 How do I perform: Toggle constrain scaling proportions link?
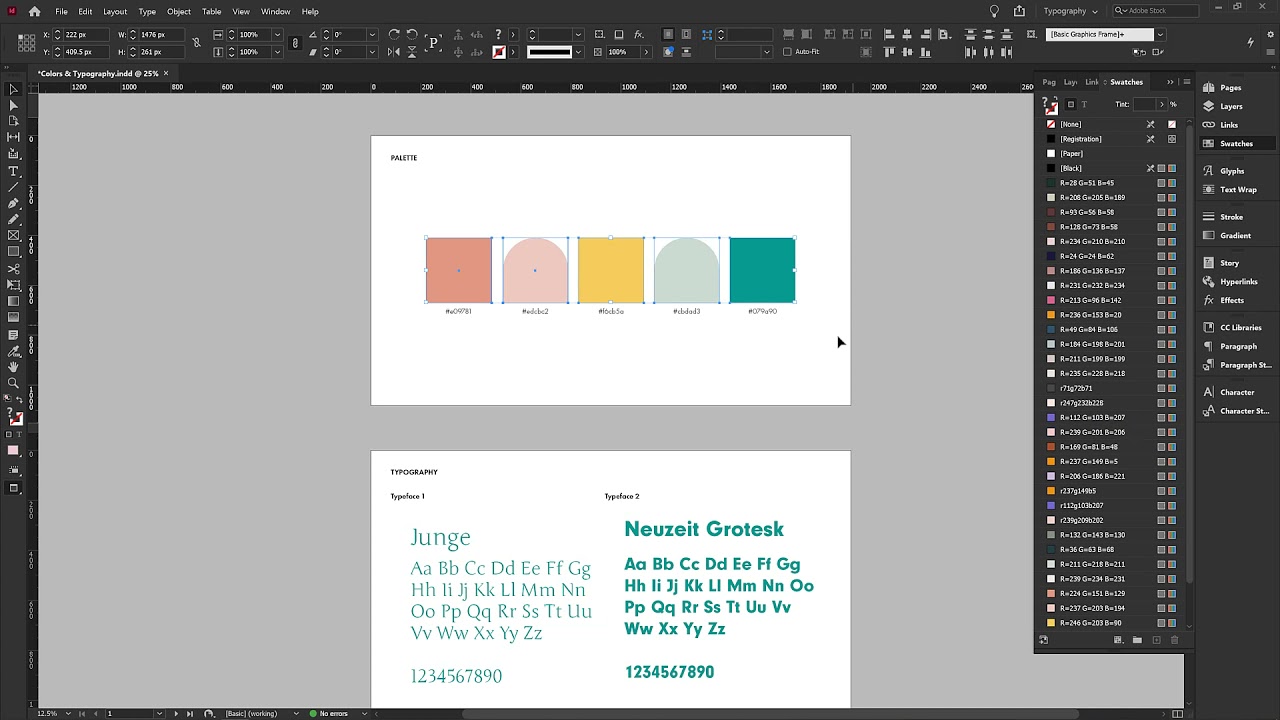click(294, 43)
